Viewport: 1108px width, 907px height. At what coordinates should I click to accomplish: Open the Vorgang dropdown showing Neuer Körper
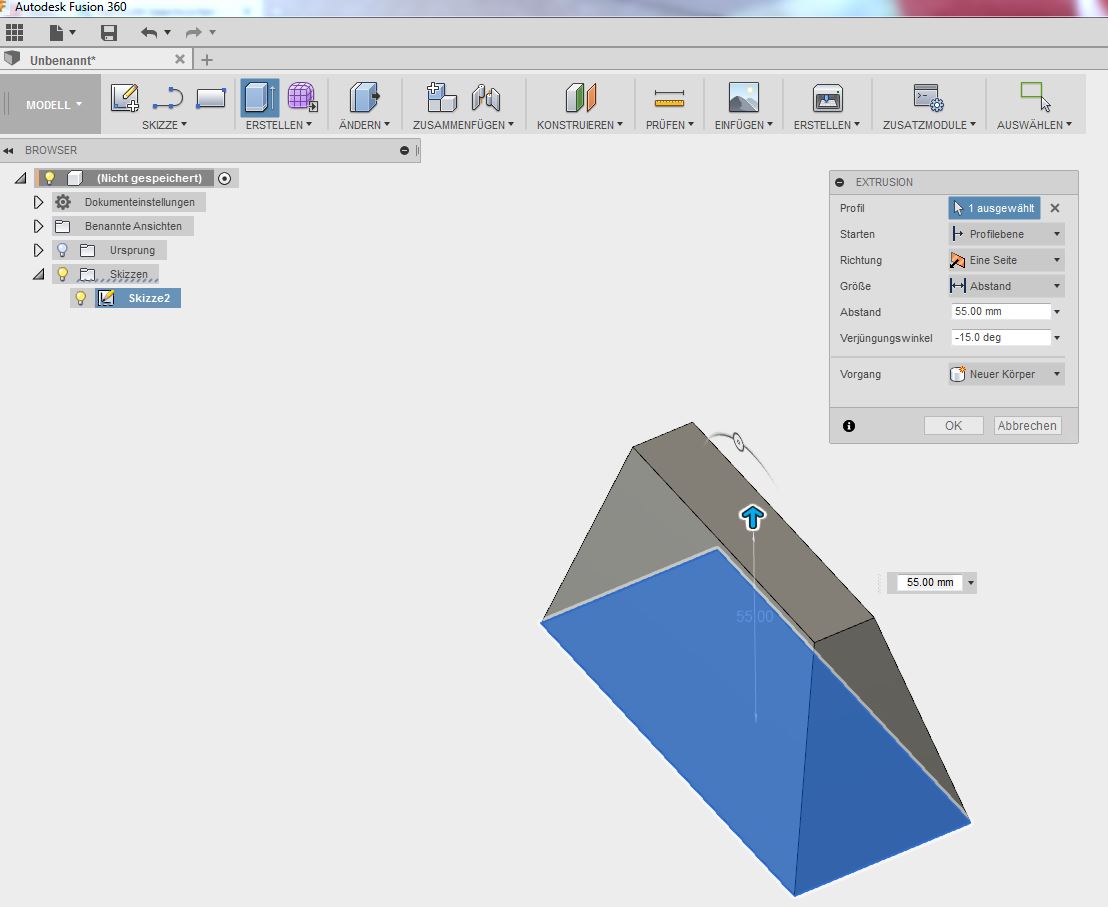[1005, 374]
